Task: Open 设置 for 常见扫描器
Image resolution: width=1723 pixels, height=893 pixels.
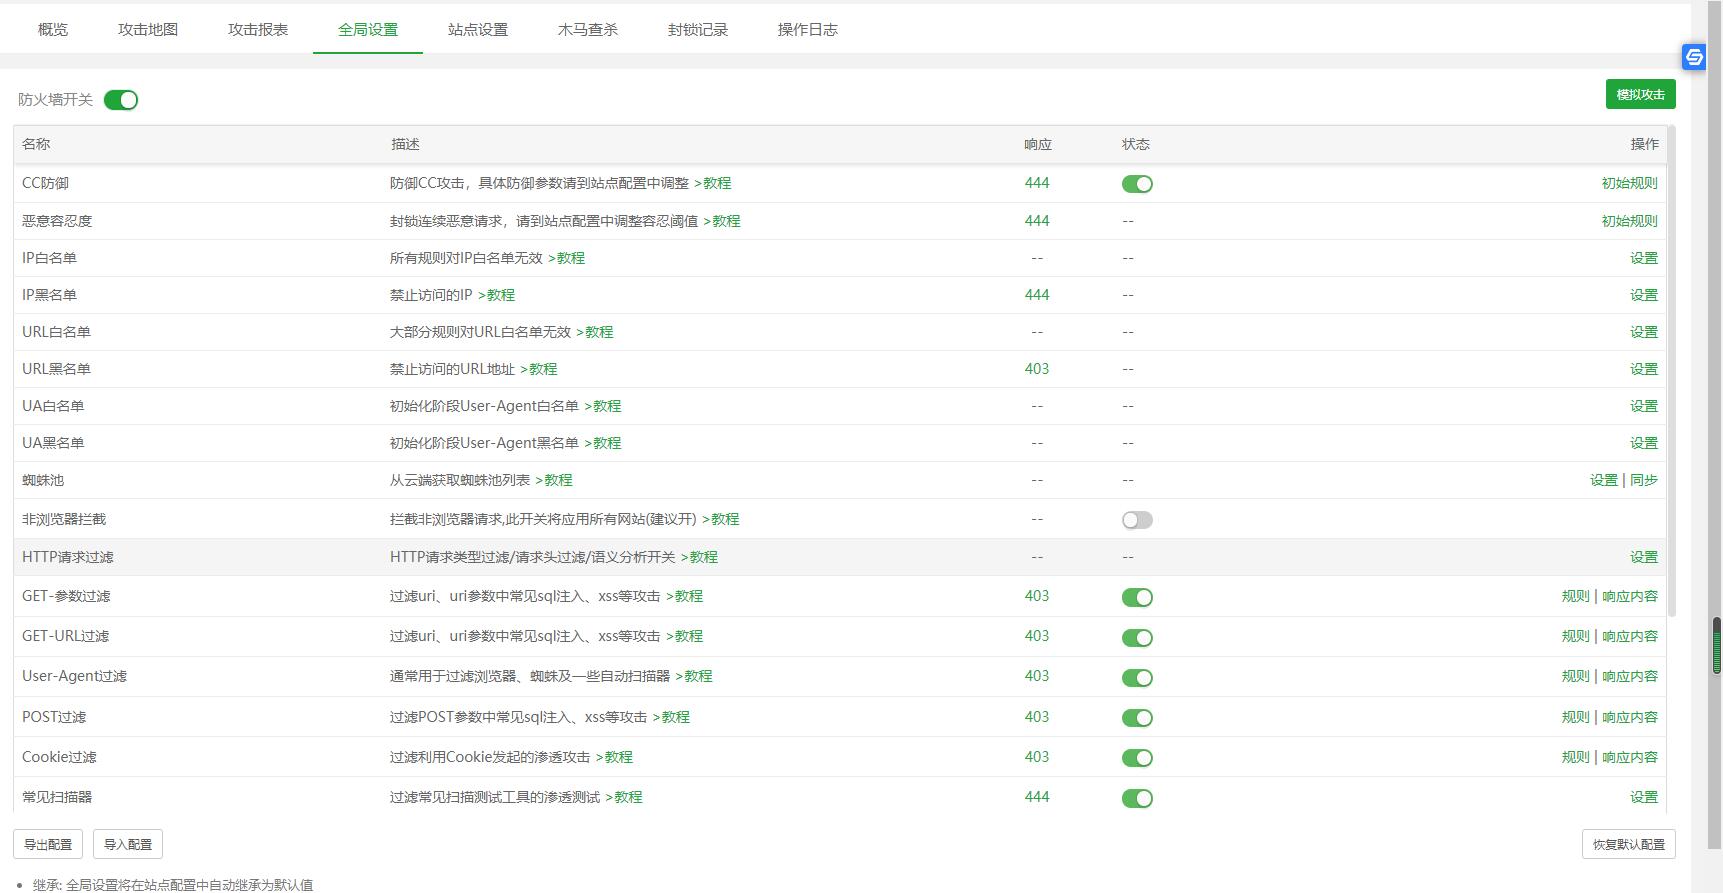Action: 1643,797
